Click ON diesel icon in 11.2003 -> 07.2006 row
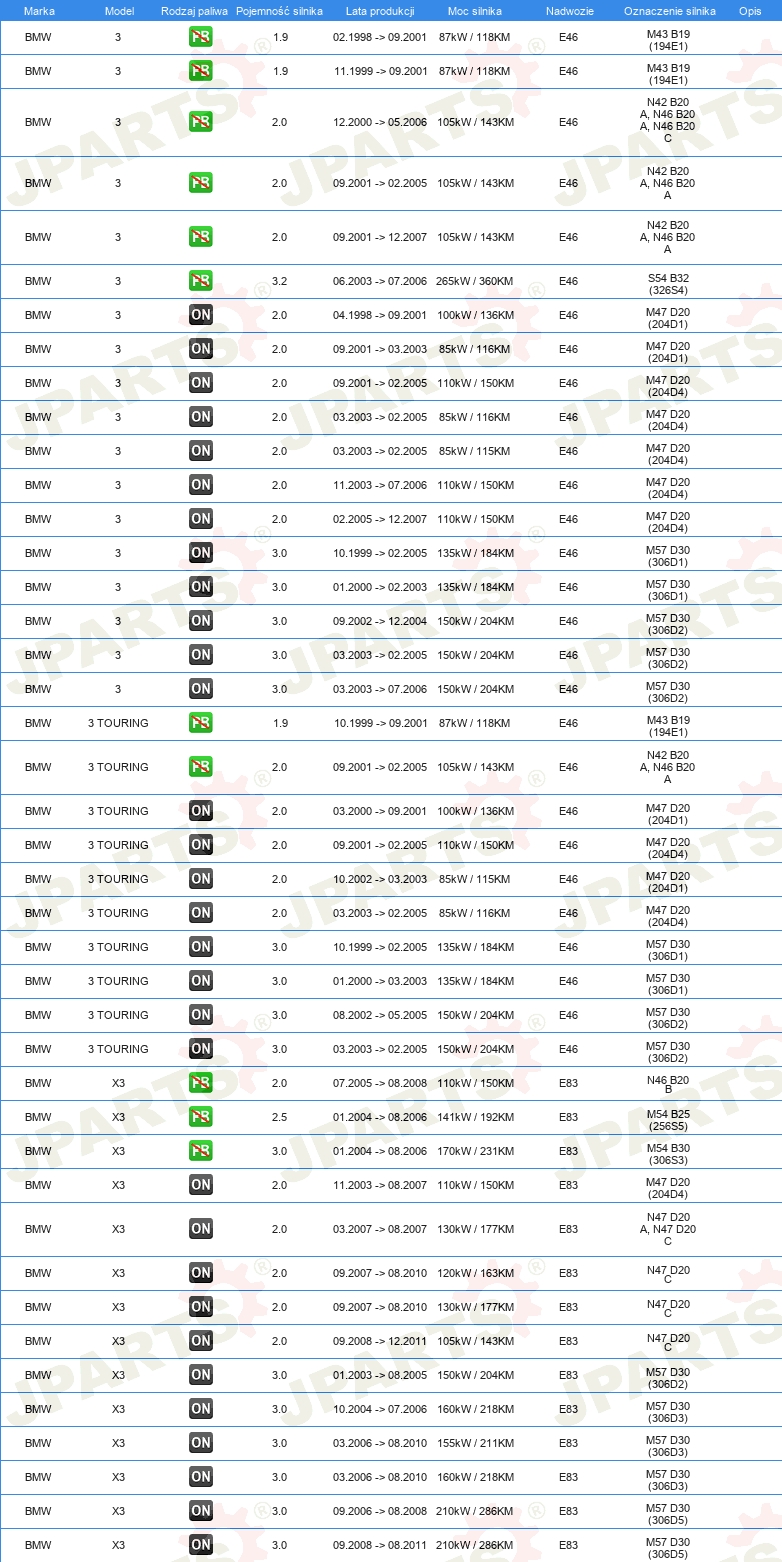This screenshot has width=782, height=1562. 201,485
